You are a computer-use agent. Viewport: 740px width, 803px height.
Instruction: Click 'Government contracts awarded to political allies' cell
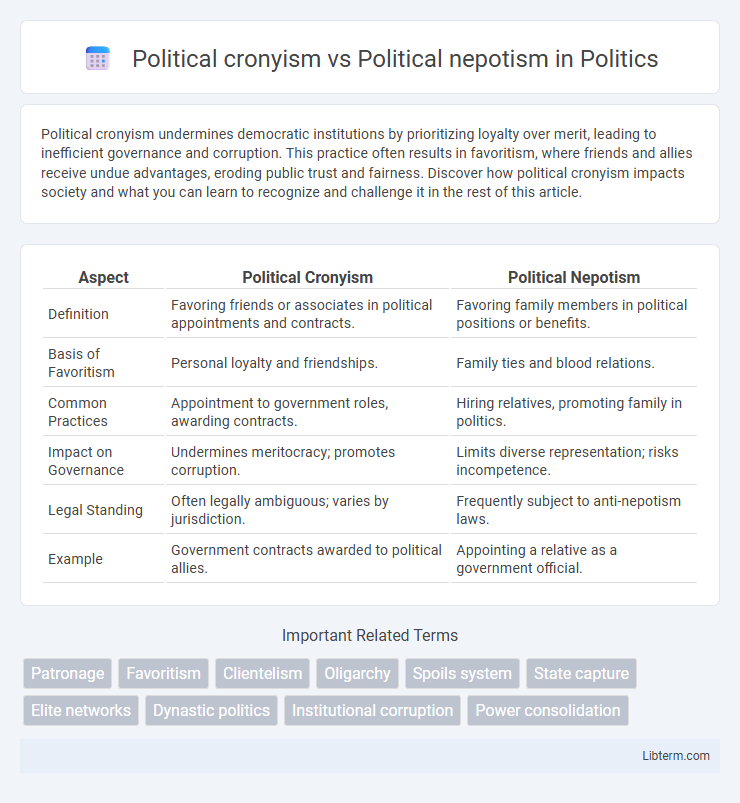pos(307,559)
